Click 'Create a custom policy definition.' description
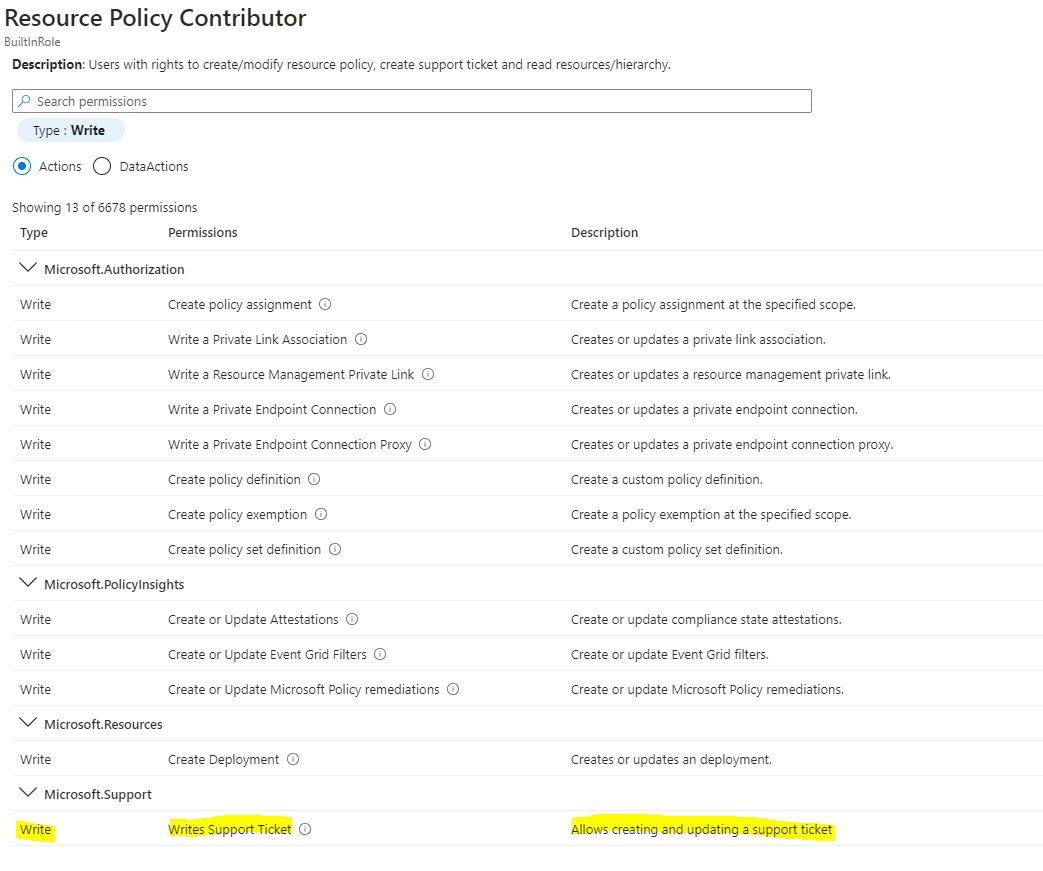This screenshot has height=871, width=1043. coord(667,480)
